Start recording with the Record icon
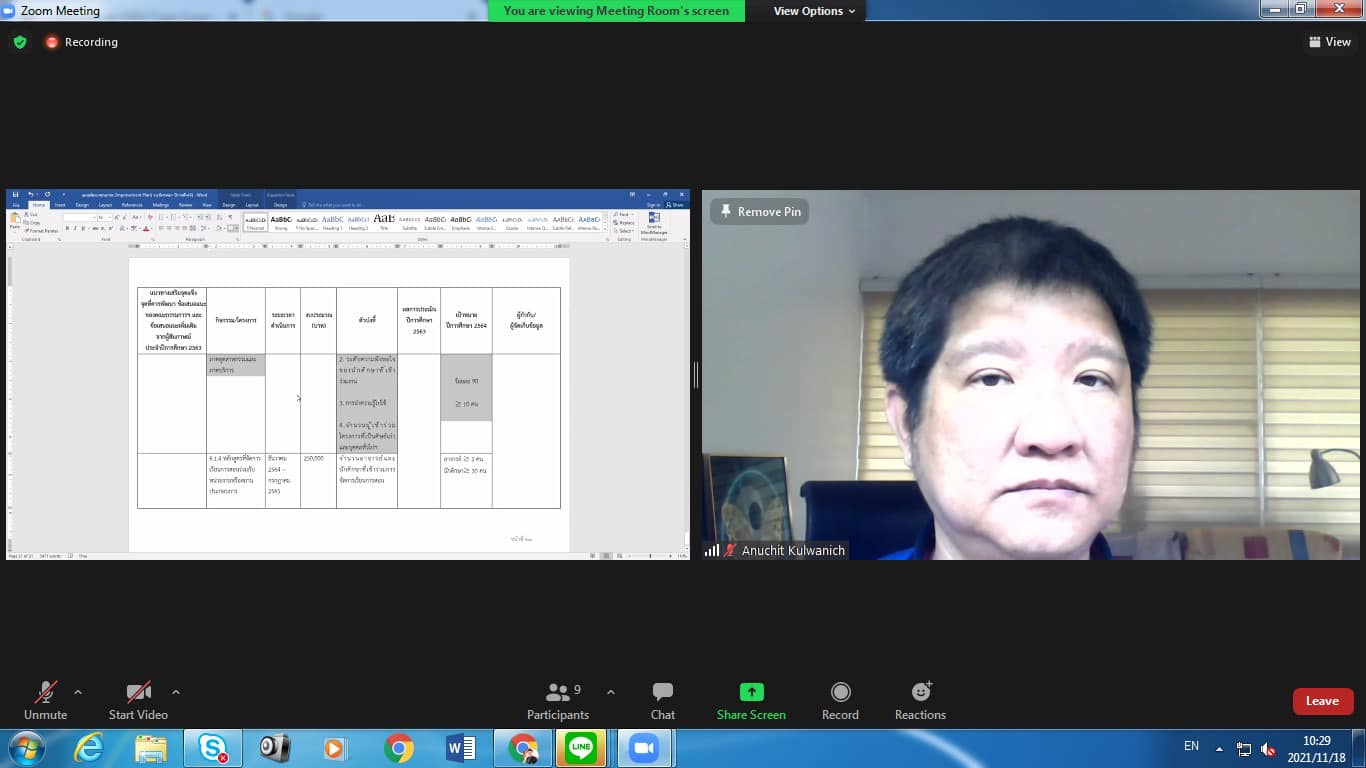The width and height of the screenshot is (1366, 768). [840, 693]
